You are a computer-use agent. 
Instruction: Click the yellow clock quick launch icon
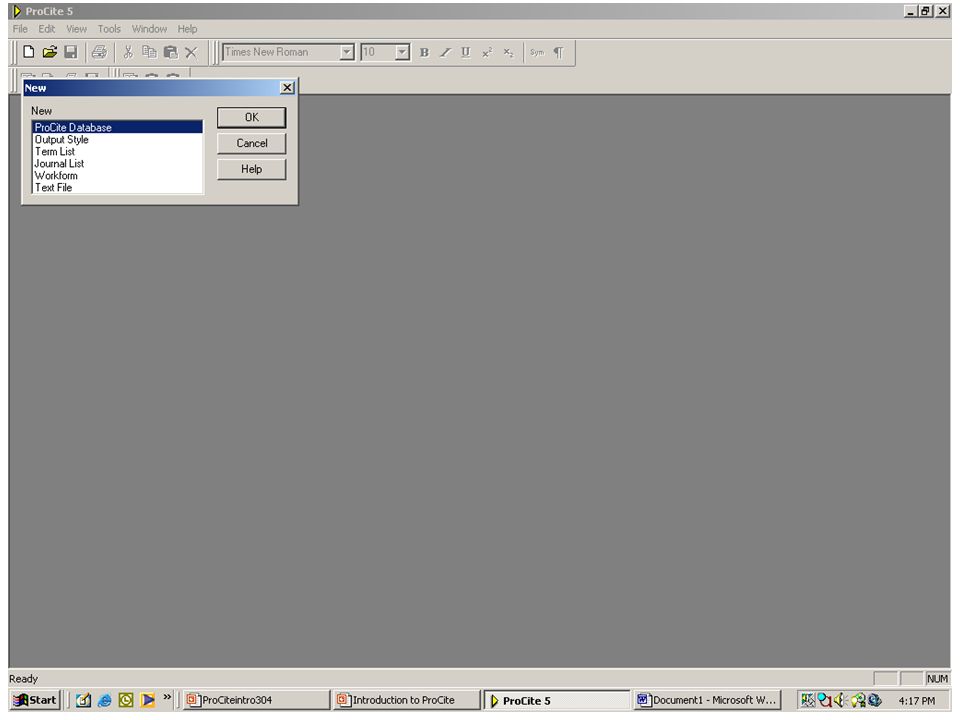pyautogui.click(x=126, y=700)
